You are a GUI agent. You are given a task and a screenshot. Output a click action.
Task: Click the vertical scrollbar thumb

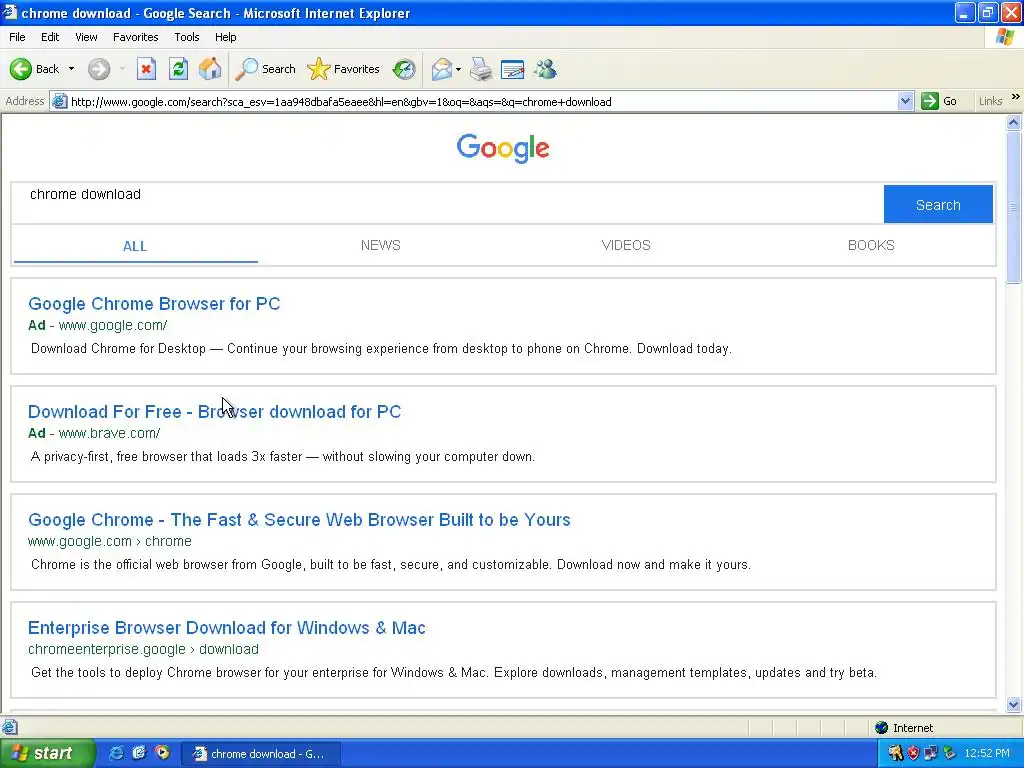[1014, 207]
